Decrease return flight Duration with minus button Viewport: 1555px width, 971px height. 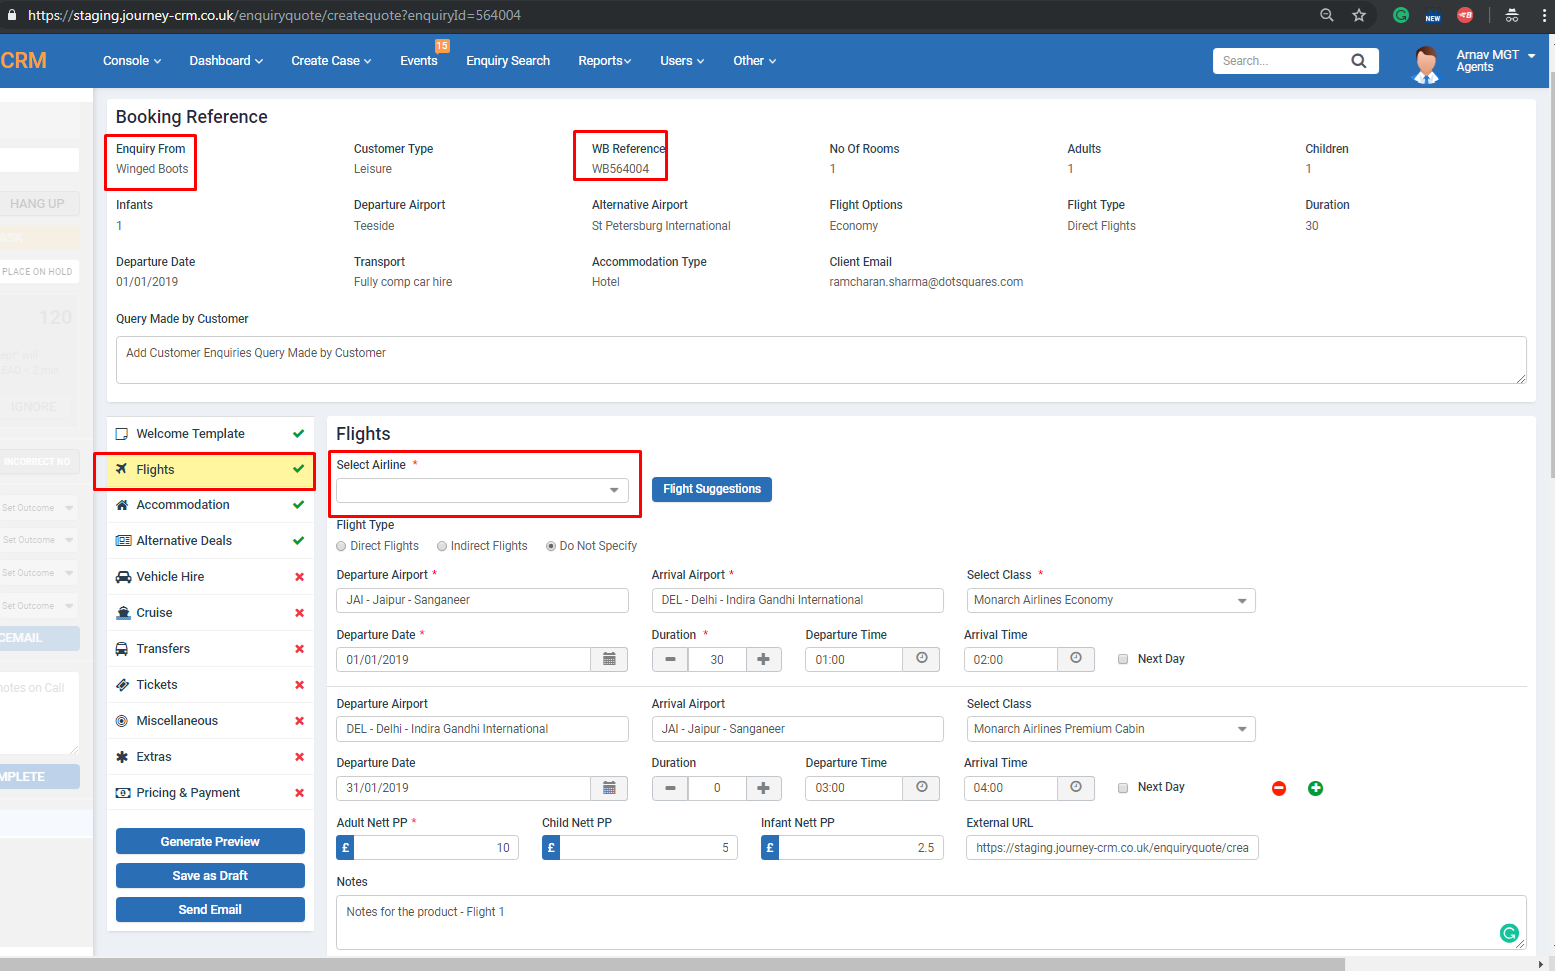tap(670, 788)
